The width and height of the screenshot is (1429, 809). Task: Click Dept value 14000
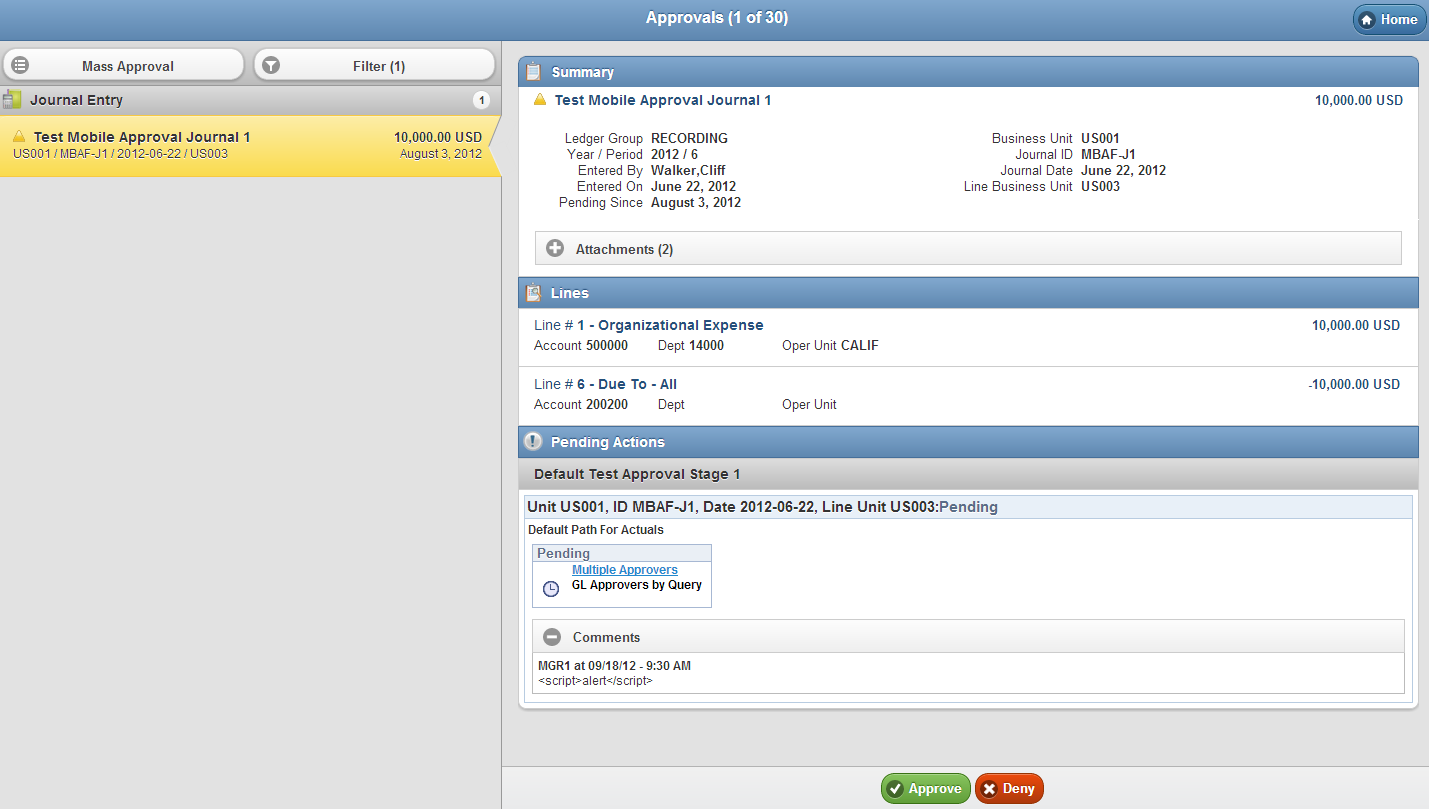coord(706,345)
